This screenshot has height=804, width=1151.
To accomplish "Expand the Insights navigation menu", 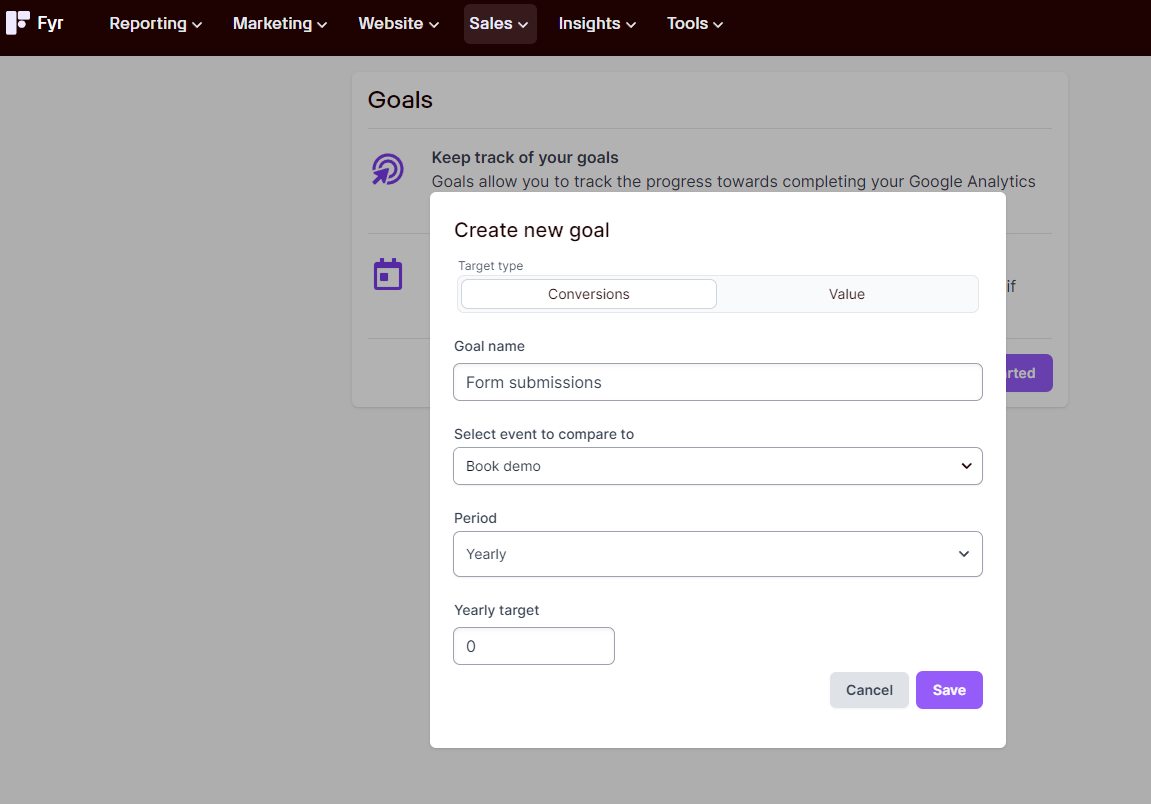I will click(597, 24).
